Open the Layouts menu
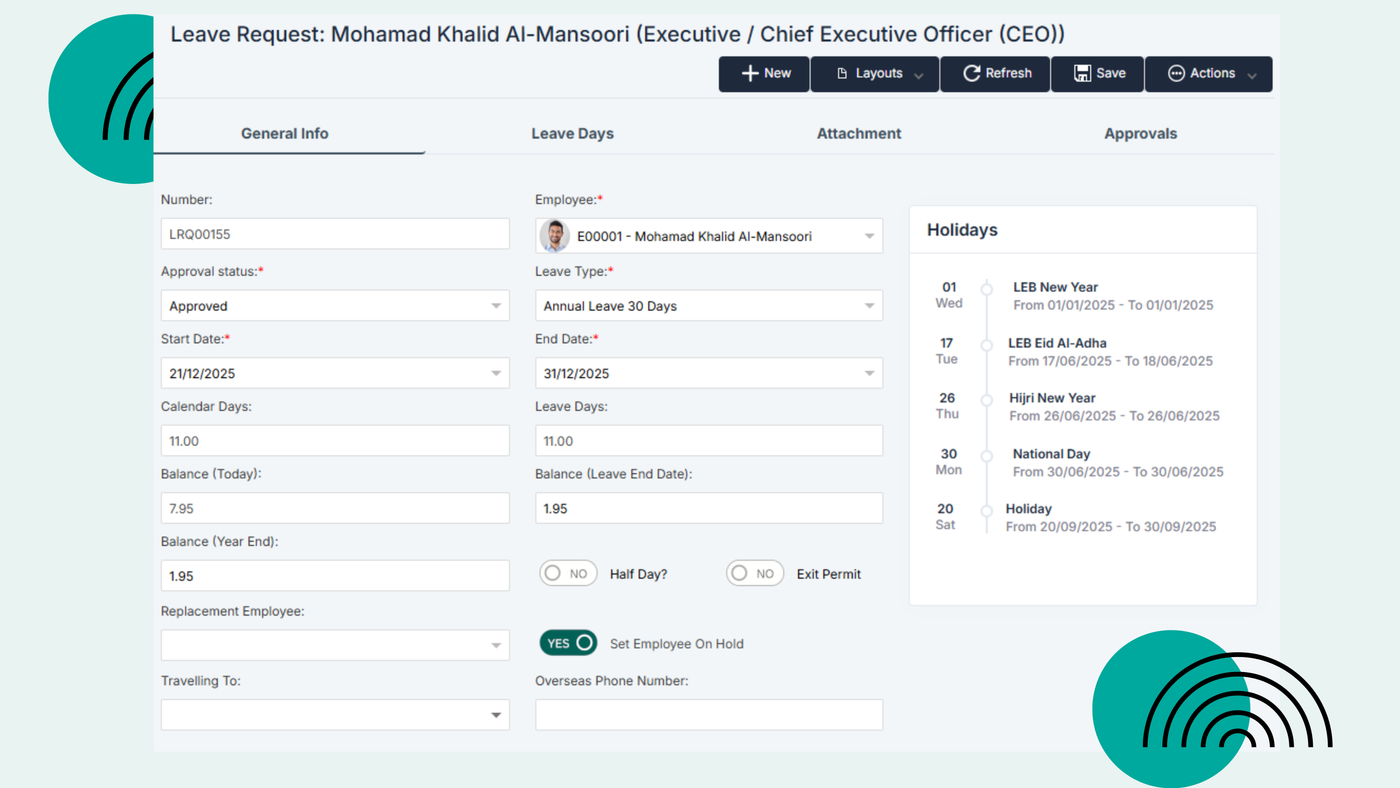 coord(875,73)
